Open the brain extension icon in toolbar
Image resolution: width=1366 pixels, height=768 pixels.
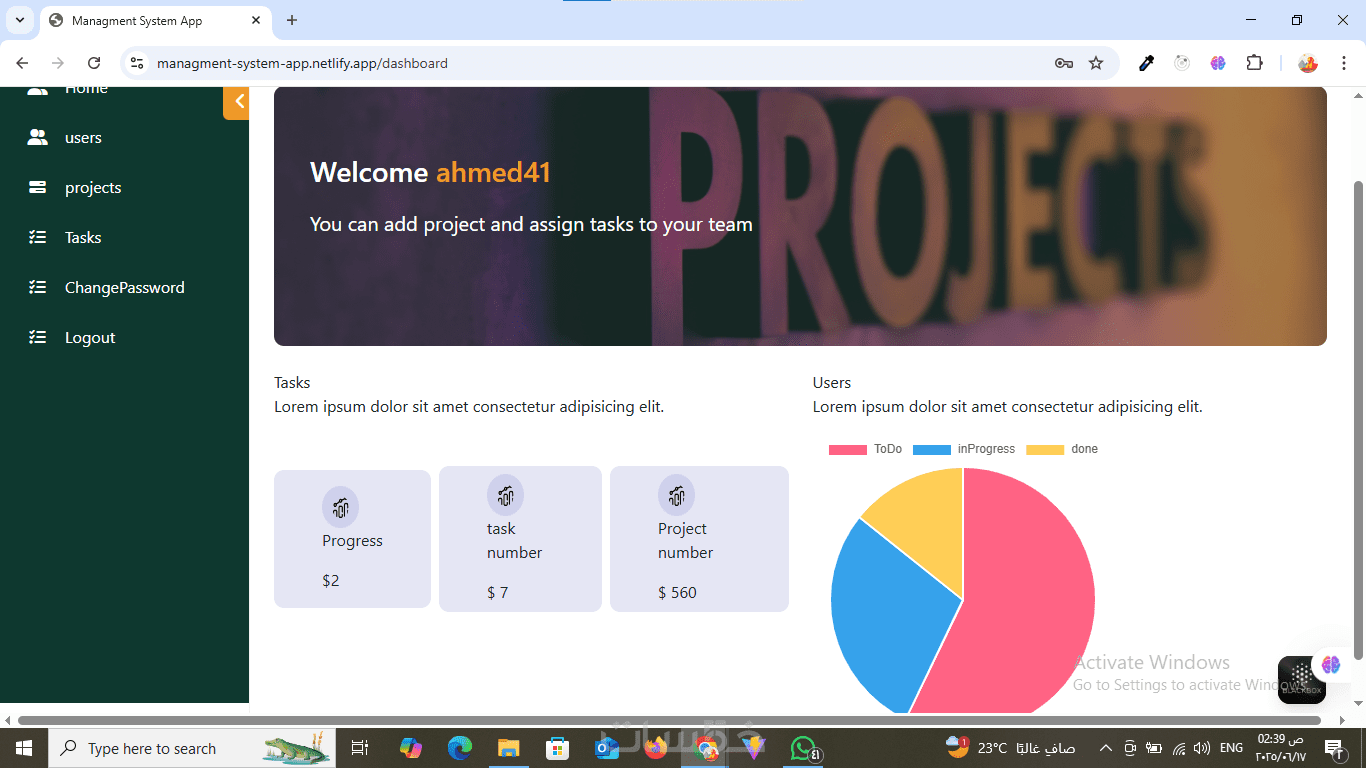click(1218, 63)
